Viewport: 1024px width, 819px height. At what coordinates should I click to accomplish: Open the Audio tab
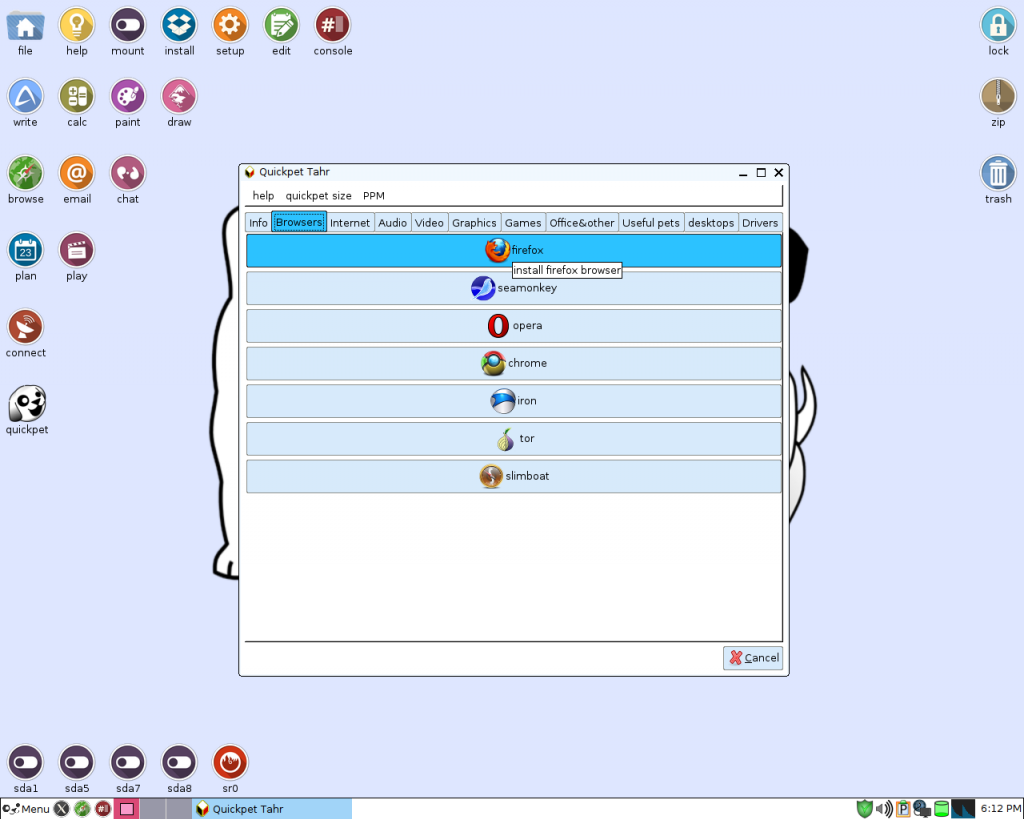coord(392,223)
